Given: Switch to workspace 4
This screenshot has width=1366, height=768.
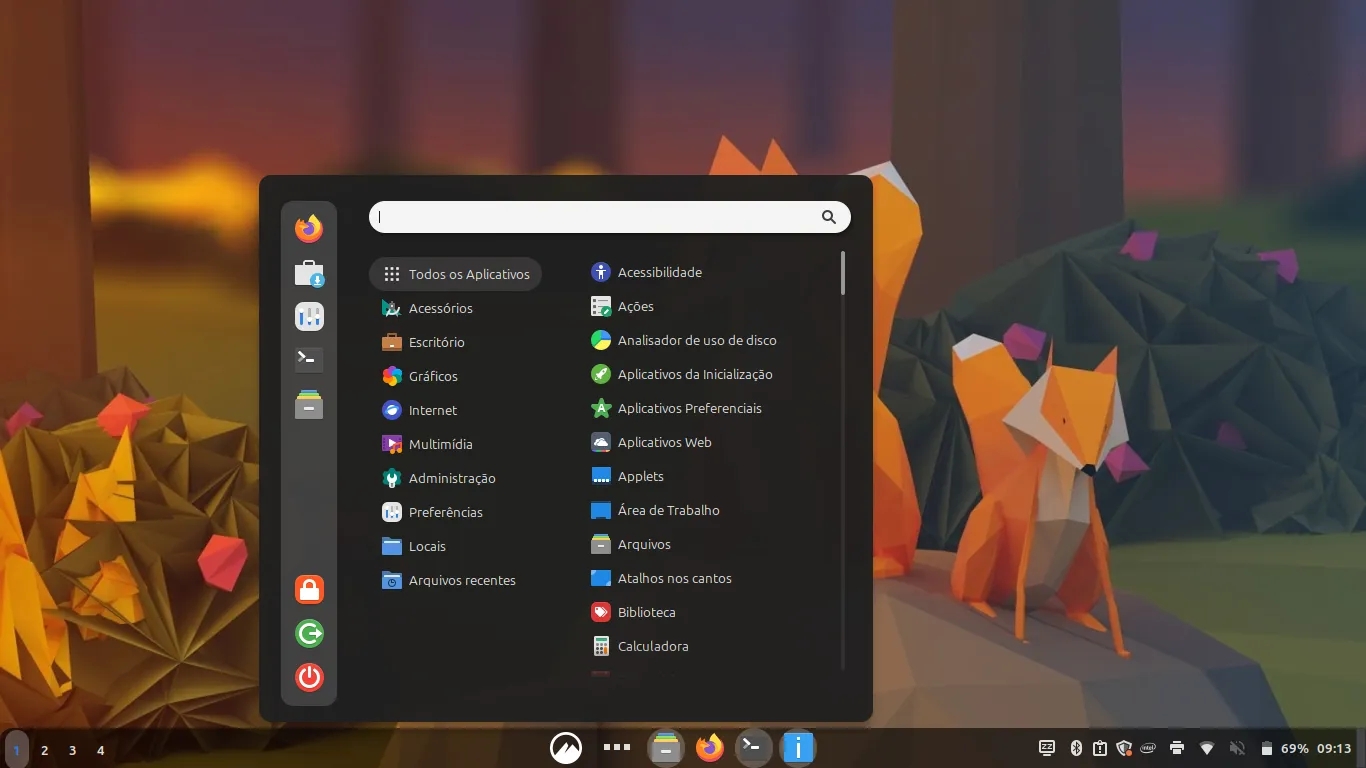Looking at the screenshot, I should [x=100, y=749].
